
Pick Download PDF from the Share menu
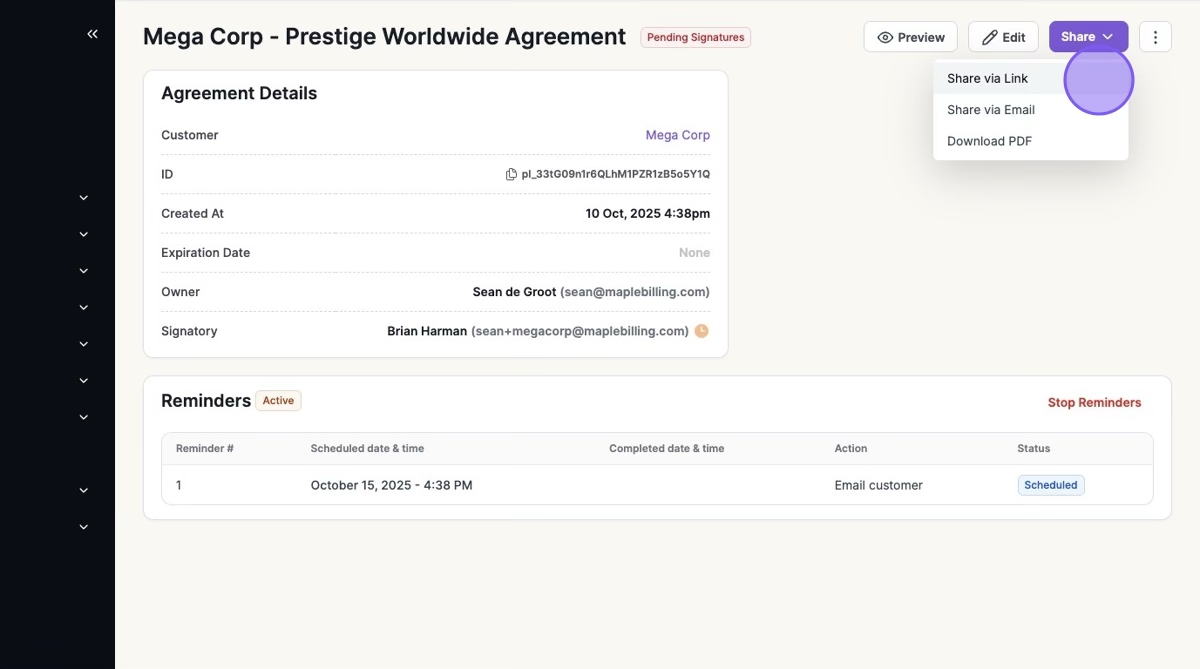[989, 141]
